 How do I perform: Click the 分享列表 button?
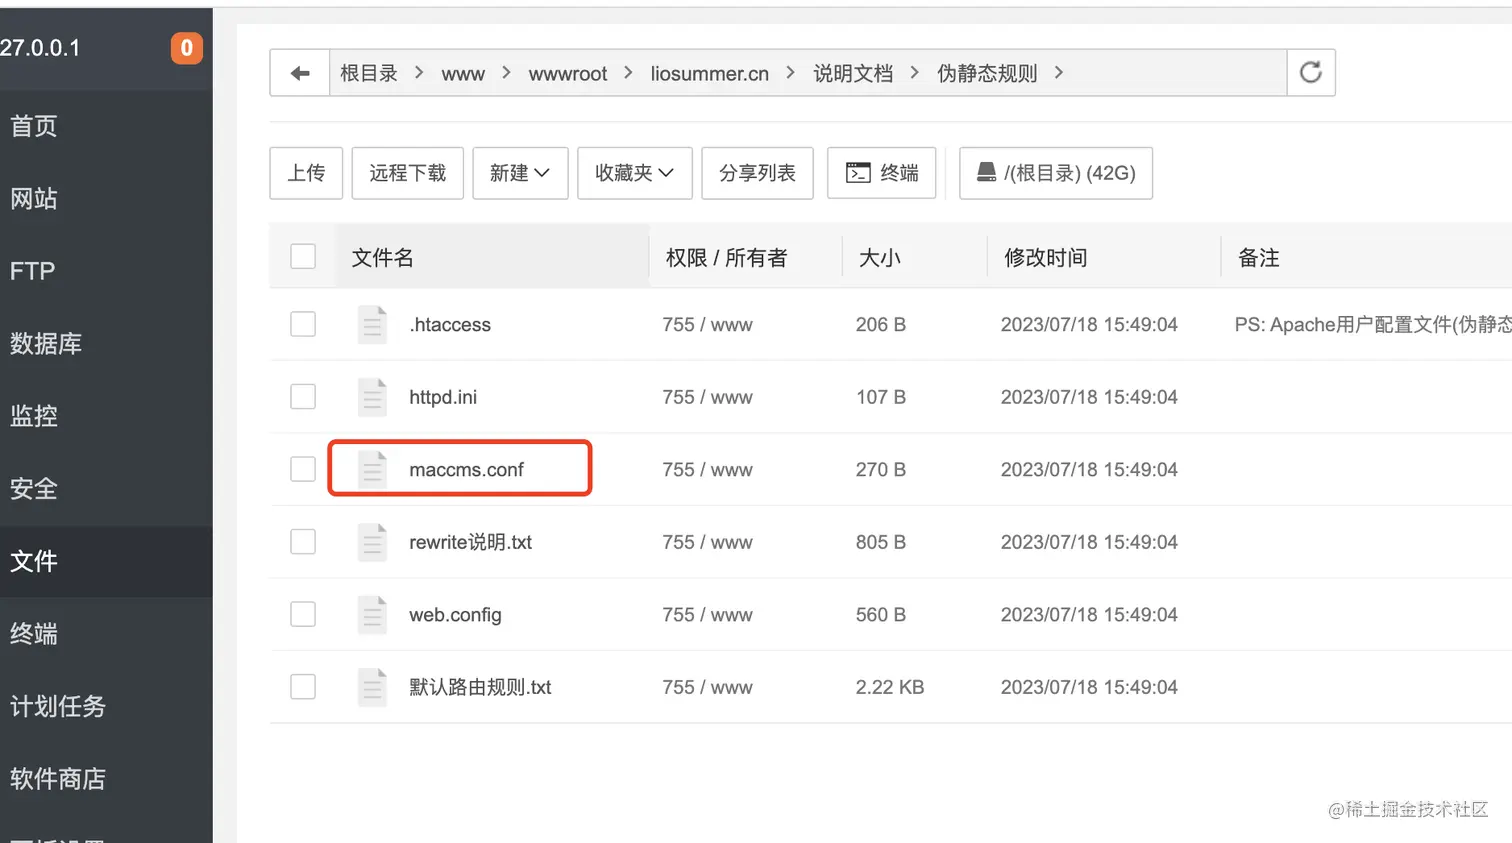point(757,173)
